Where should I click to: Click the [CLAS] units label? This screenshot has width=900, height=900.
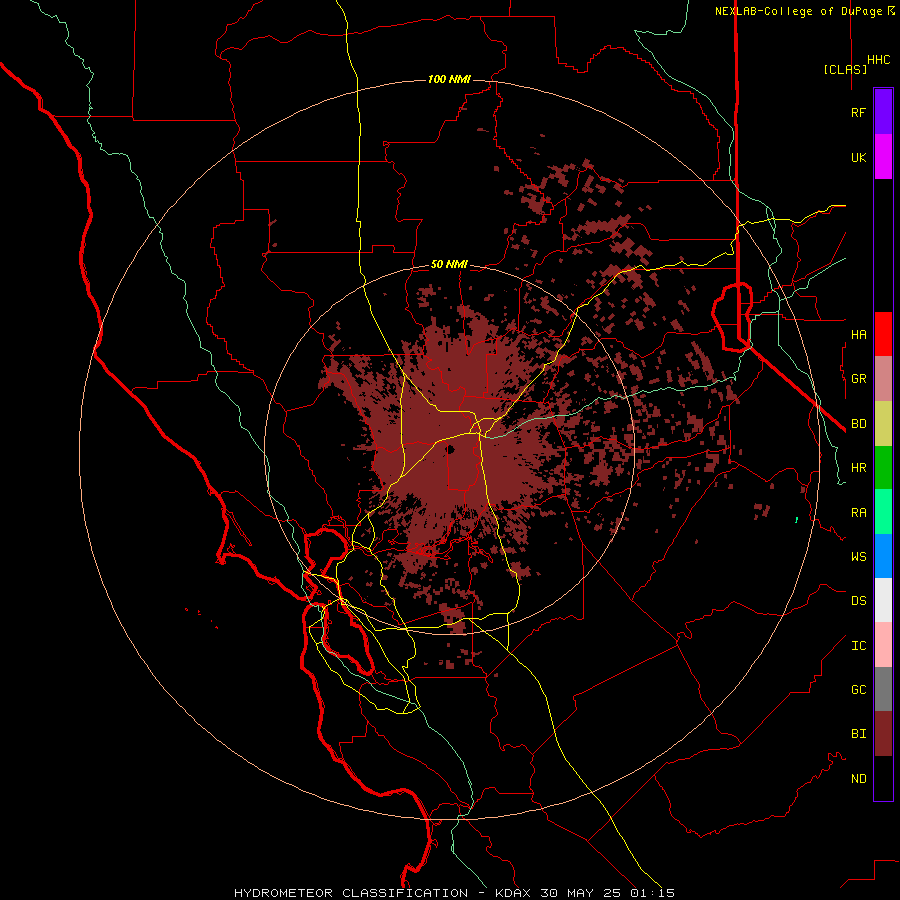pos(845,69)
